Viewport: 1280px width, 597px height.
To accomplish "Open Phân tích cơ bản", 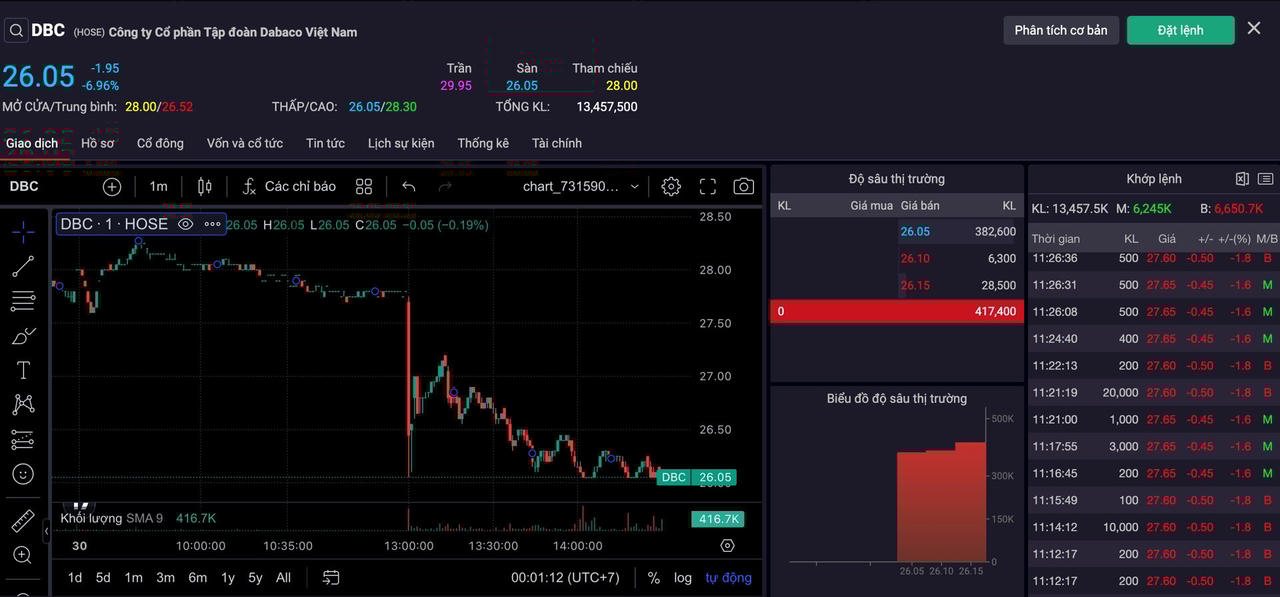I will click(x=1060, y=30).
